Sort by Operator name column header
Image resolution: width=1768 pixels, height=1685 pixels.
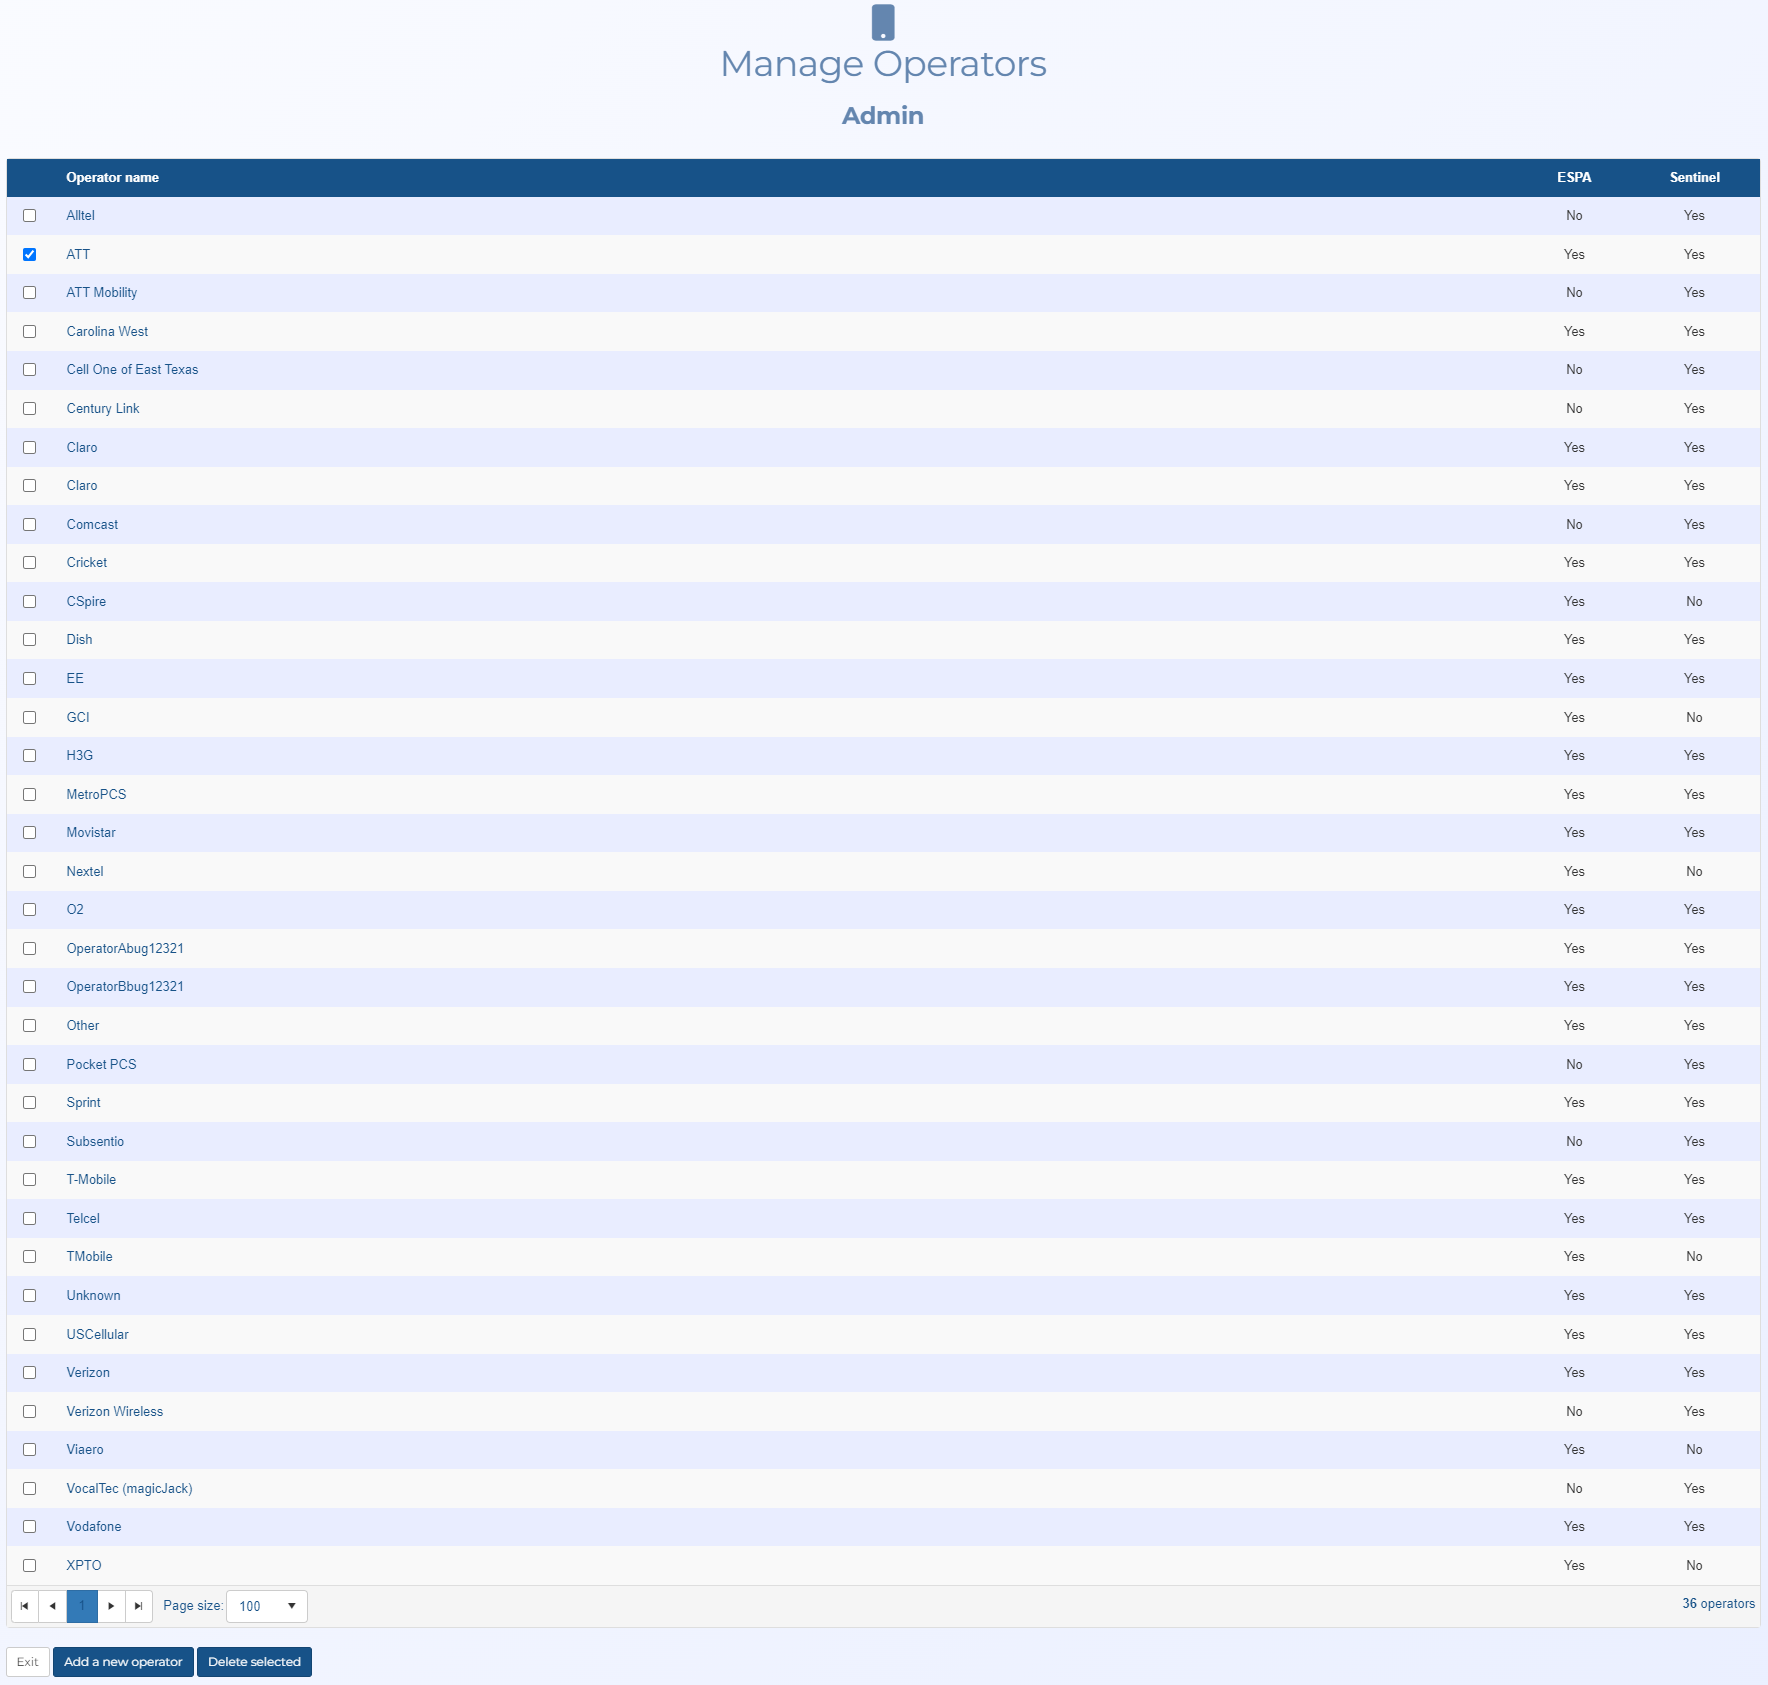112,178
